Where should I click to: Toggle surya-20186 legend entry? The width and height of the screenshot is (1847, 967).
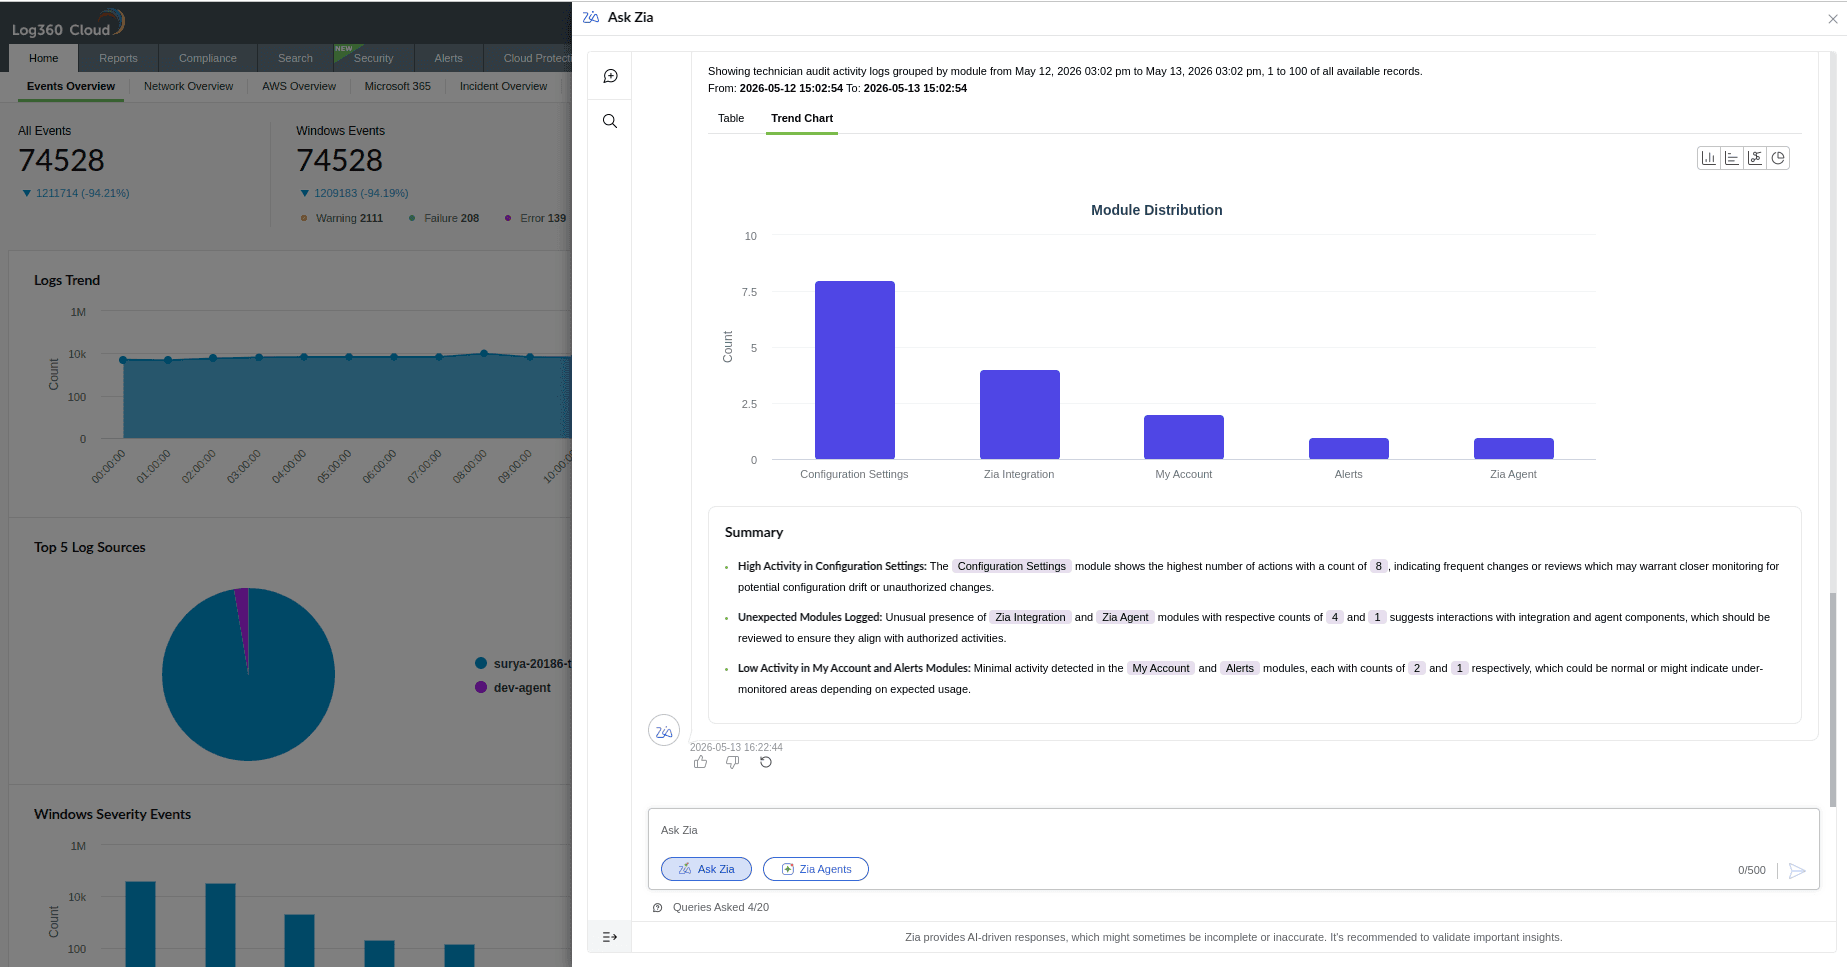coord(523,664)
